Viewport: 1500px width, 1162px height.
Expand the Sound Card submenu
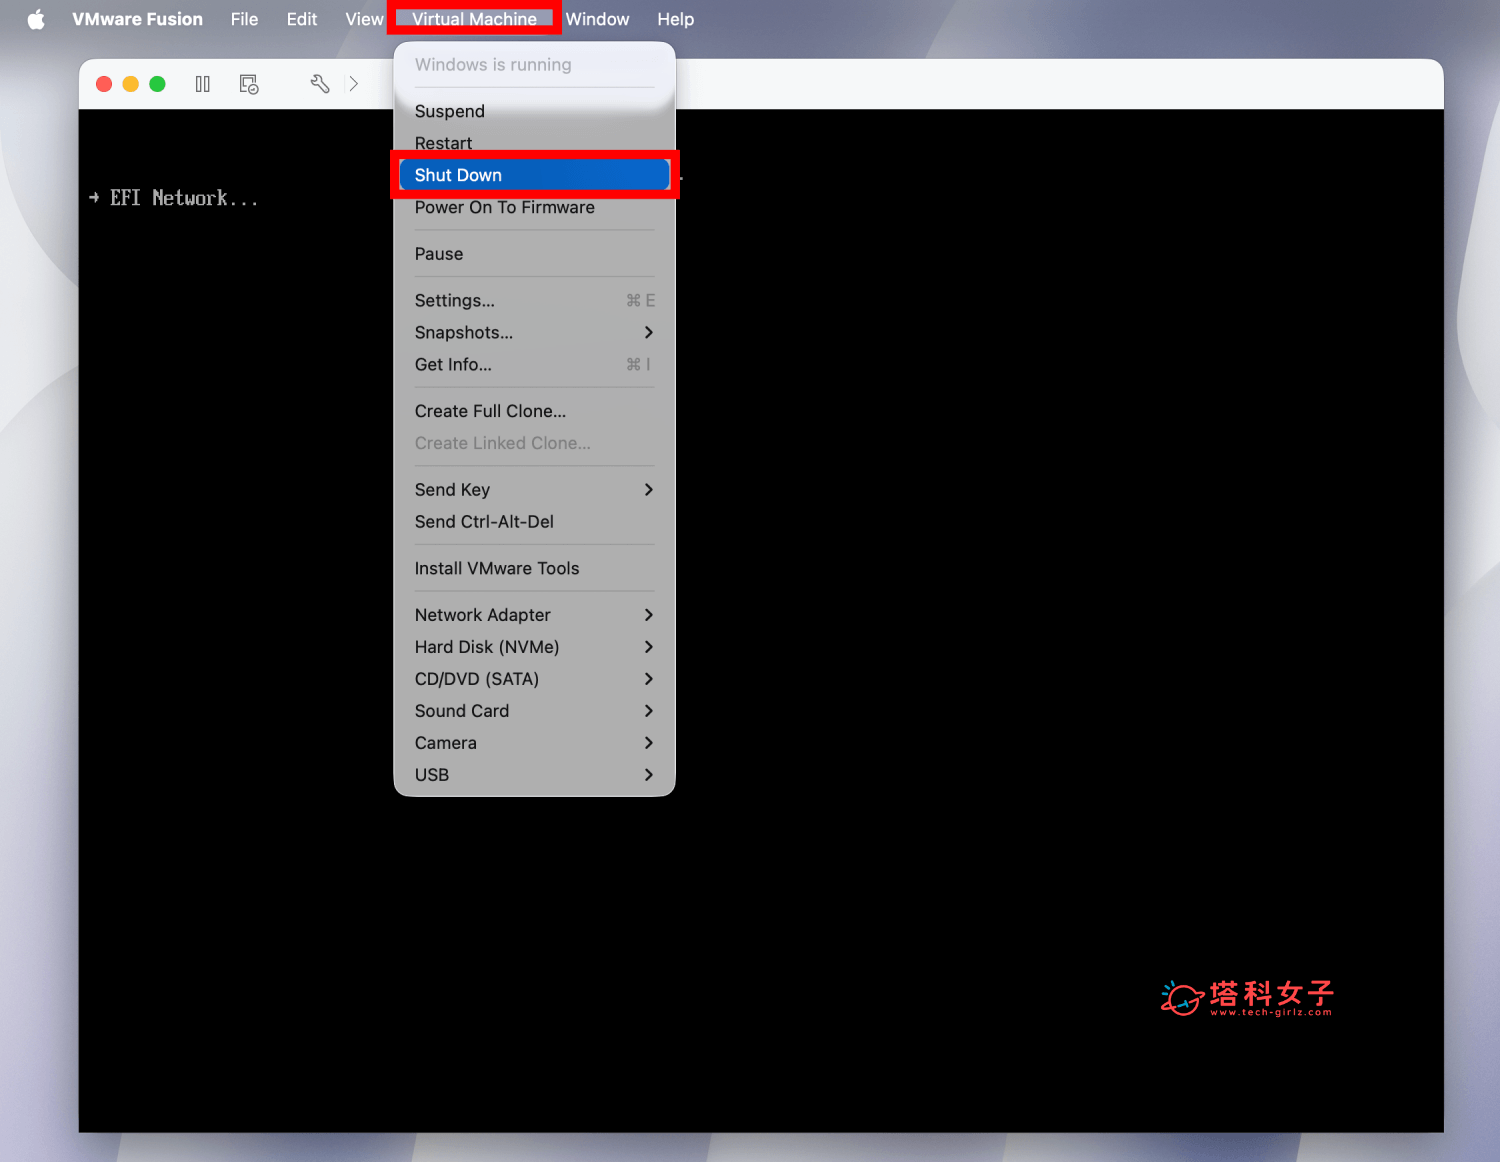[x=534, y=710]
